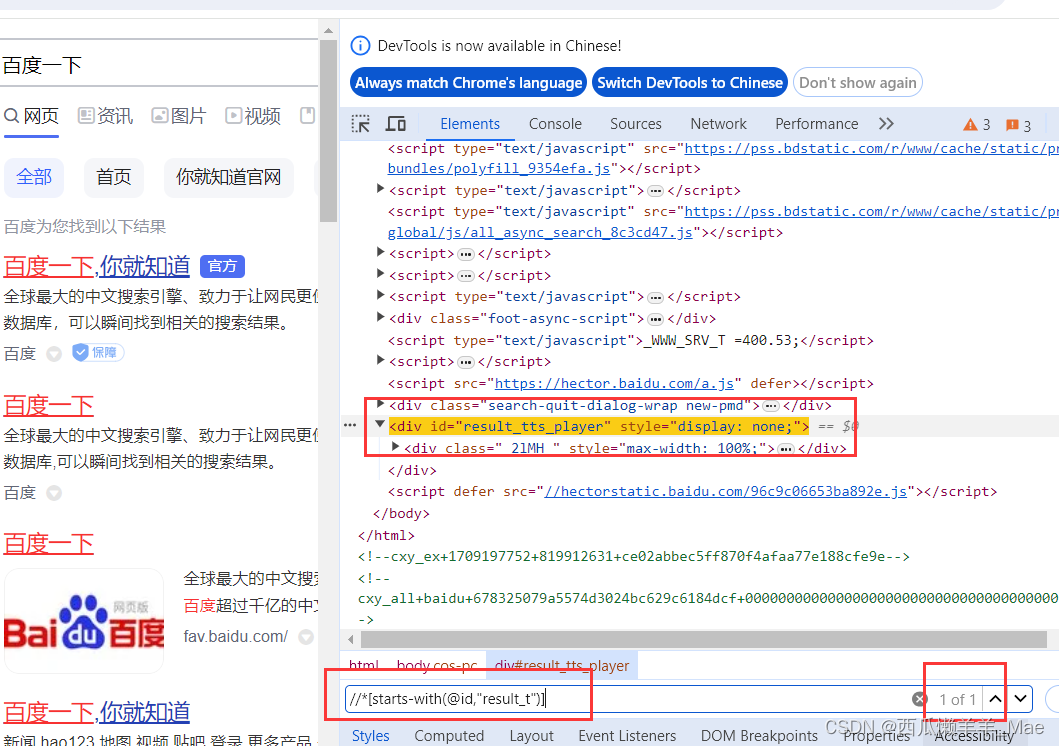
Task: Click the 官方 badge next to first result
Action: pyautogui.click(x=222, y=266)
